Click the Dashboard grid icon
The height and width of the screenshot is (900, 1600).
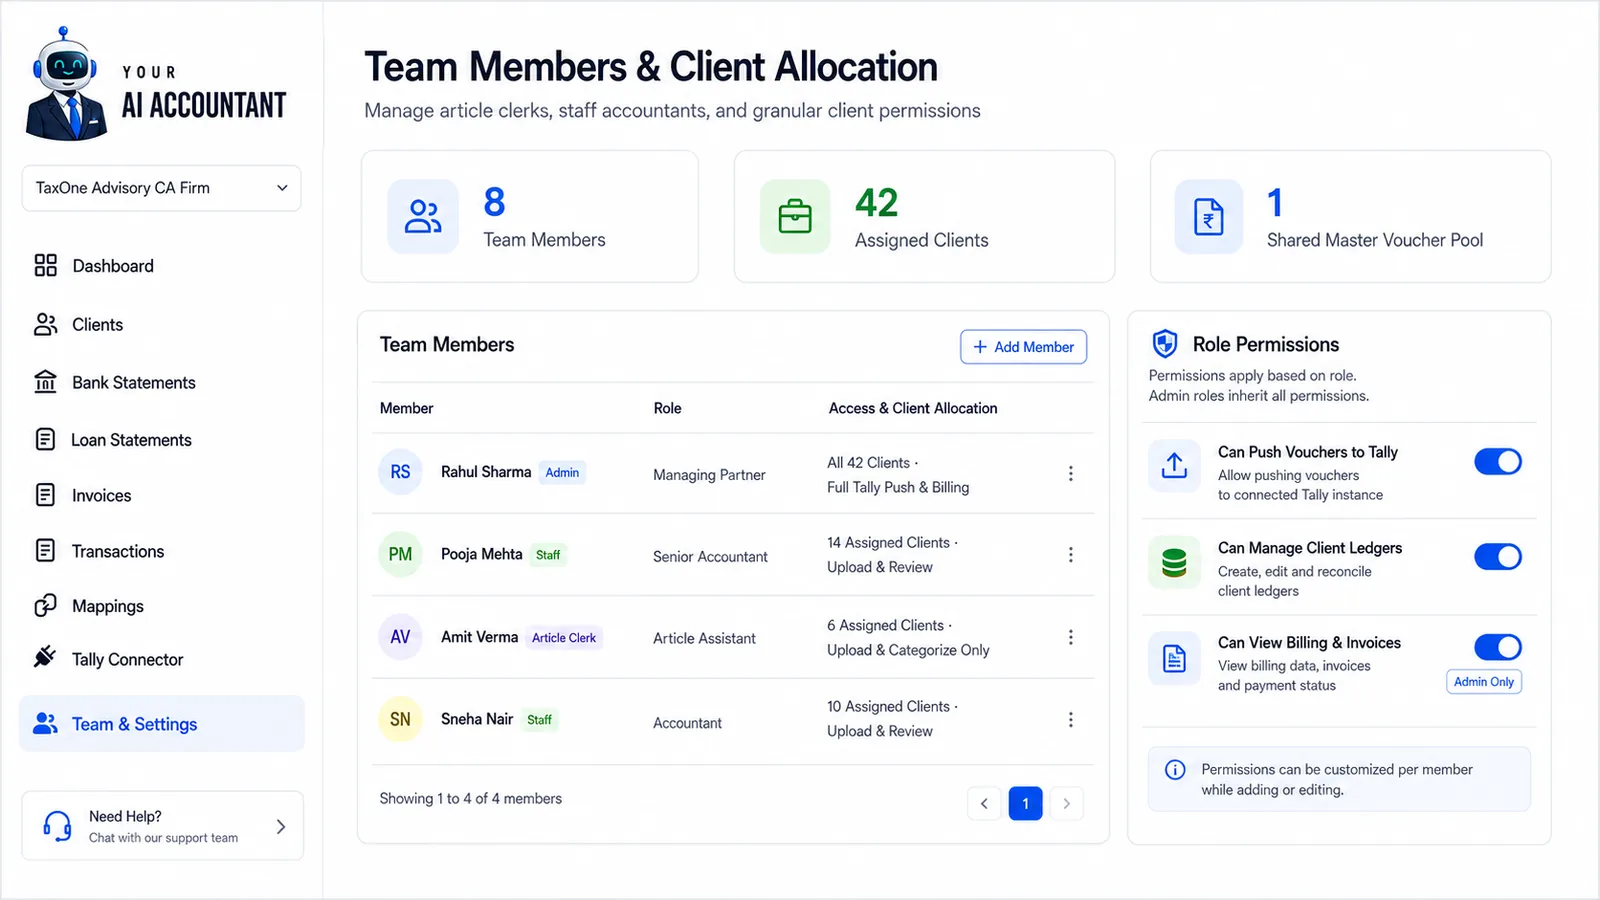45,265
